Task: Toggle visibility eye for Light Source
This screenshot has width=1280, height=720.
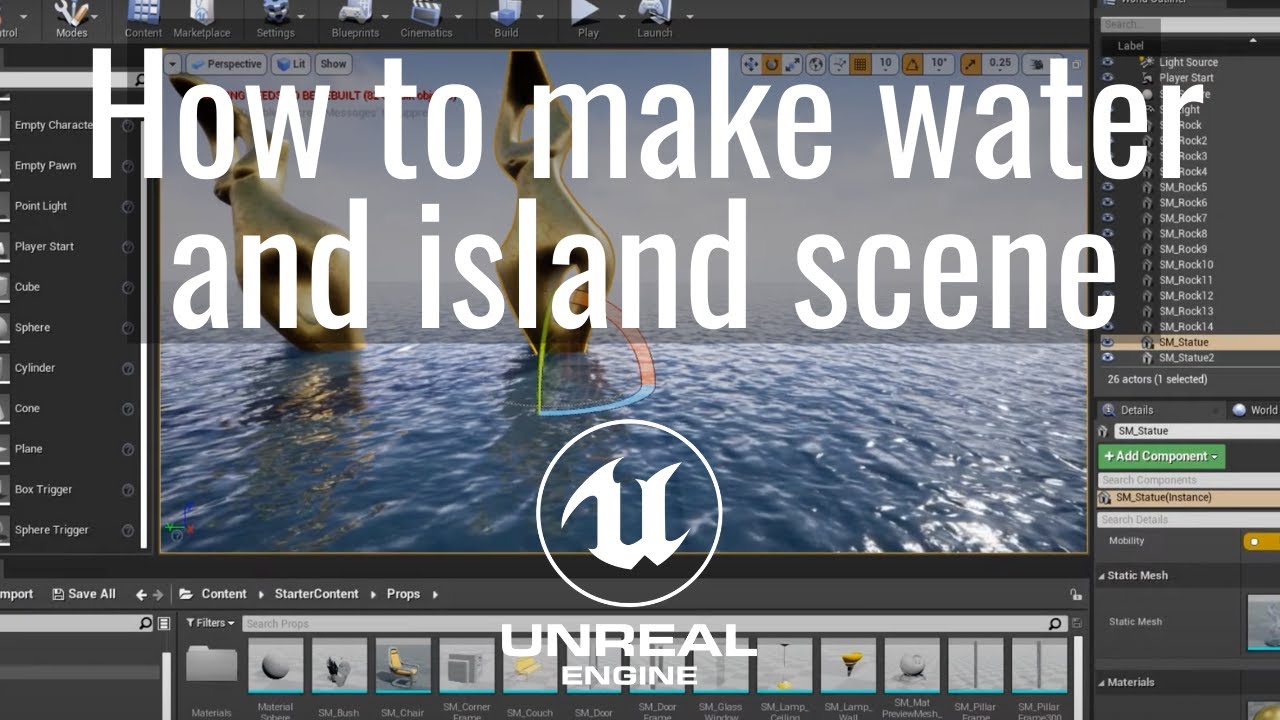Action: pyautogui.click(x=1107, y=62)
